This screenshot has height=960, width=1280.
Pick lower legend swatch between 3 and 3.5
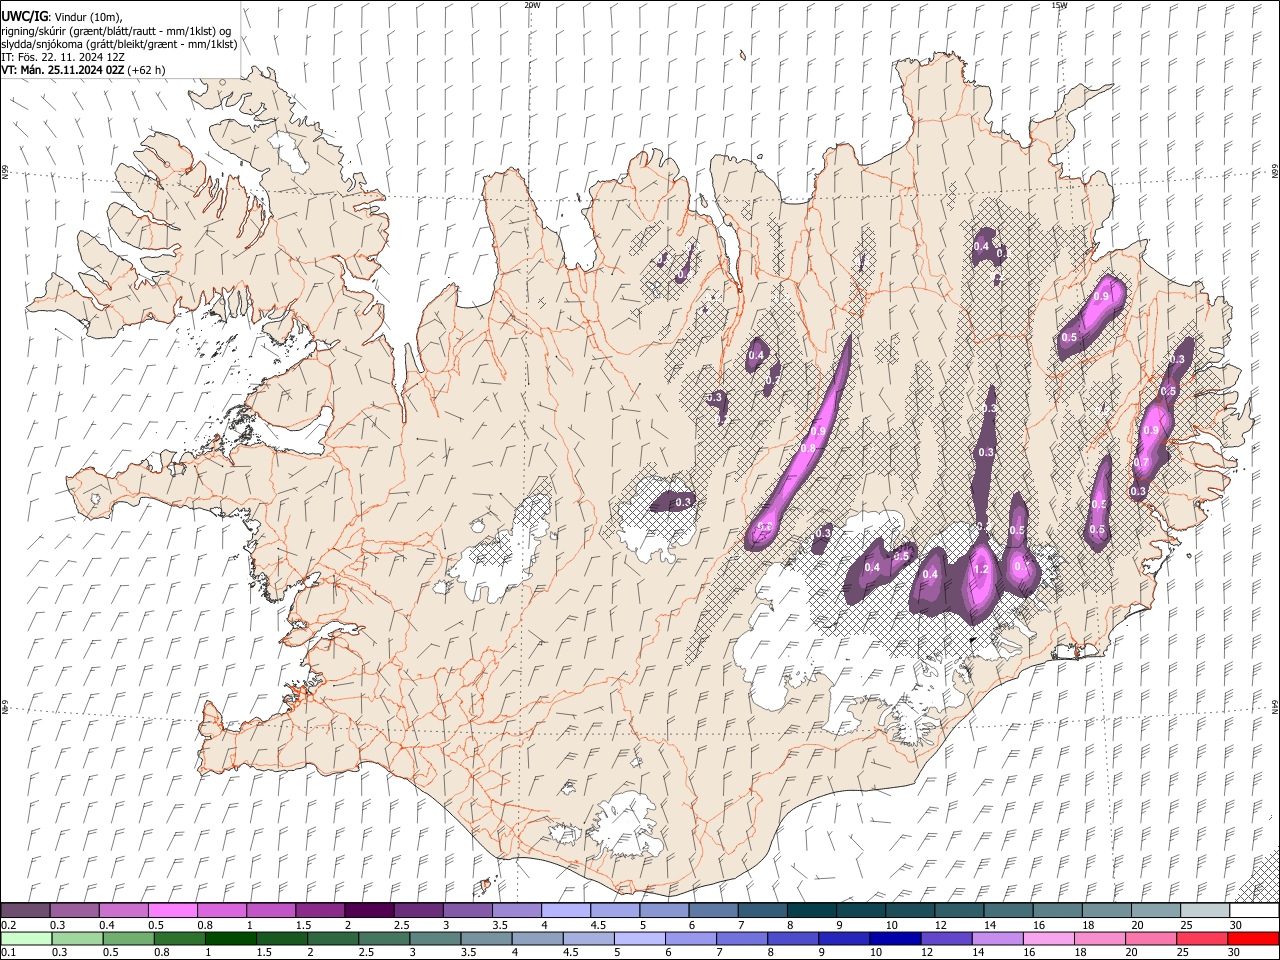[436, 938]
